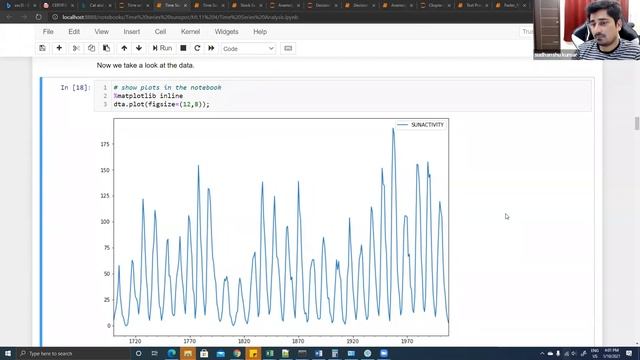The image size is (640, 360).
Task: Save the notebook with the floppy icon
Action: coord(42,48)
